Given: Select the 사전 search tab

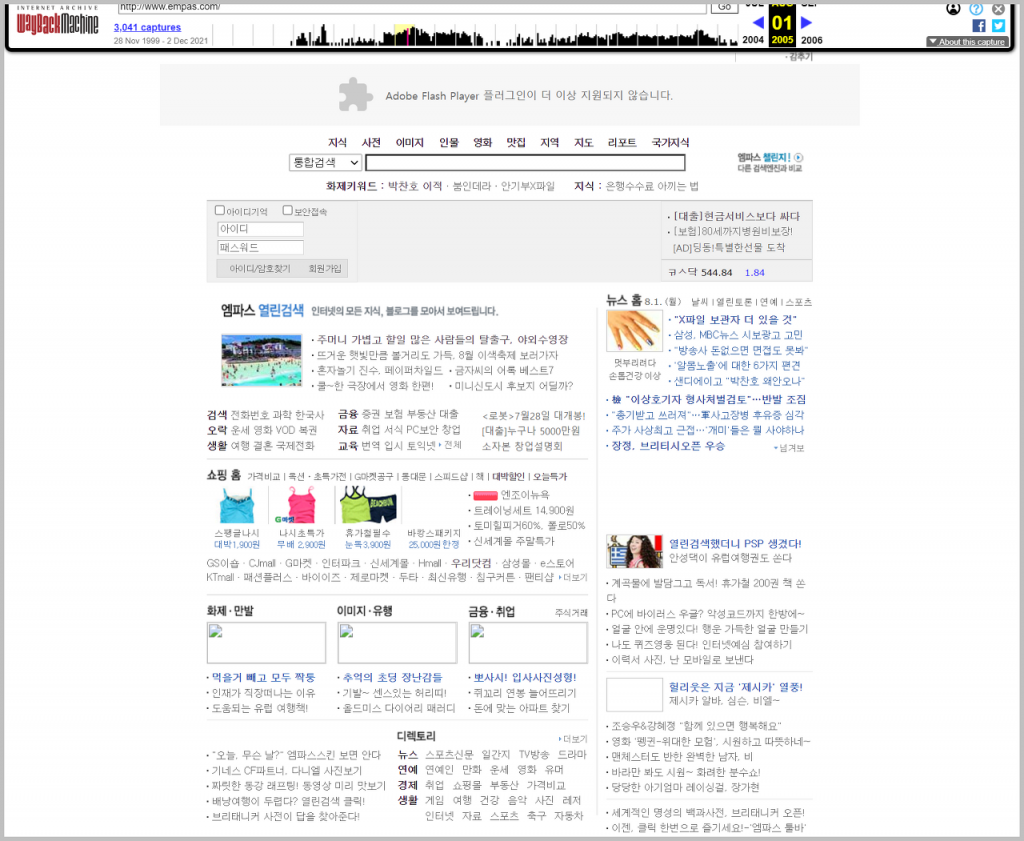Looking at the screenshot, I should point(371,142).
